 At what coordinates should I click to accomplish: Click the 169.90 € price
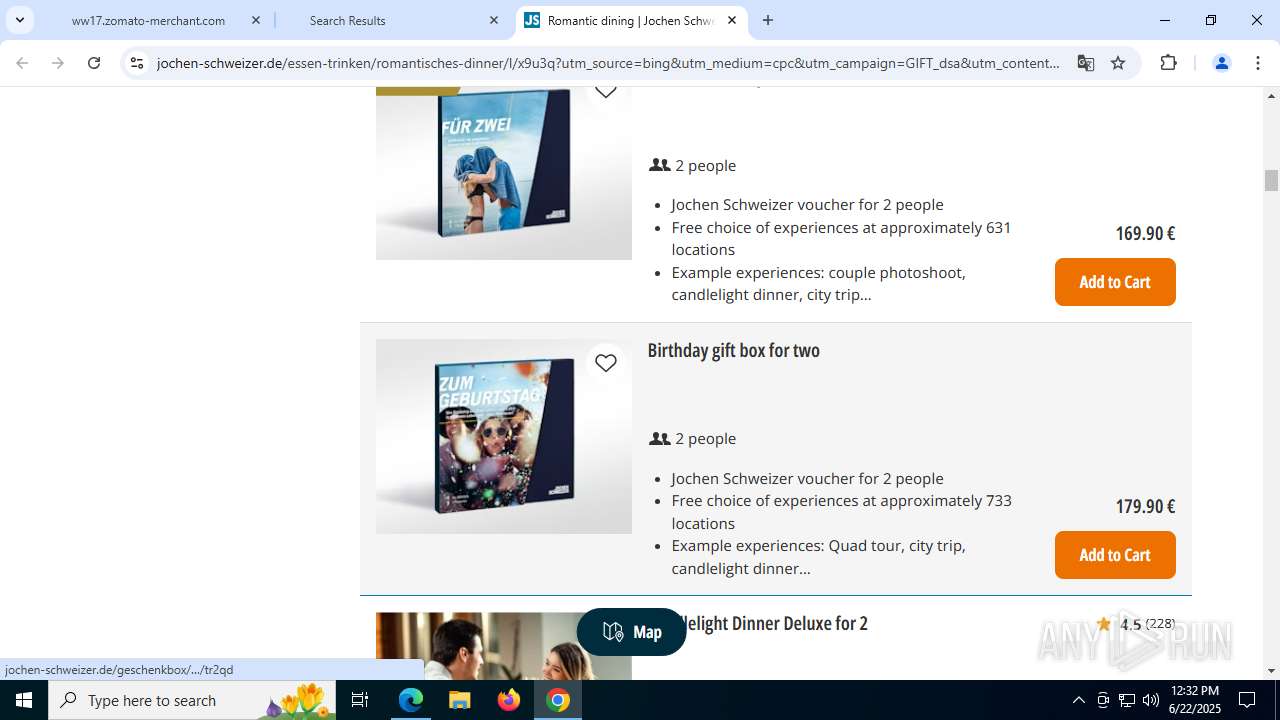[x=1145, y=233]
